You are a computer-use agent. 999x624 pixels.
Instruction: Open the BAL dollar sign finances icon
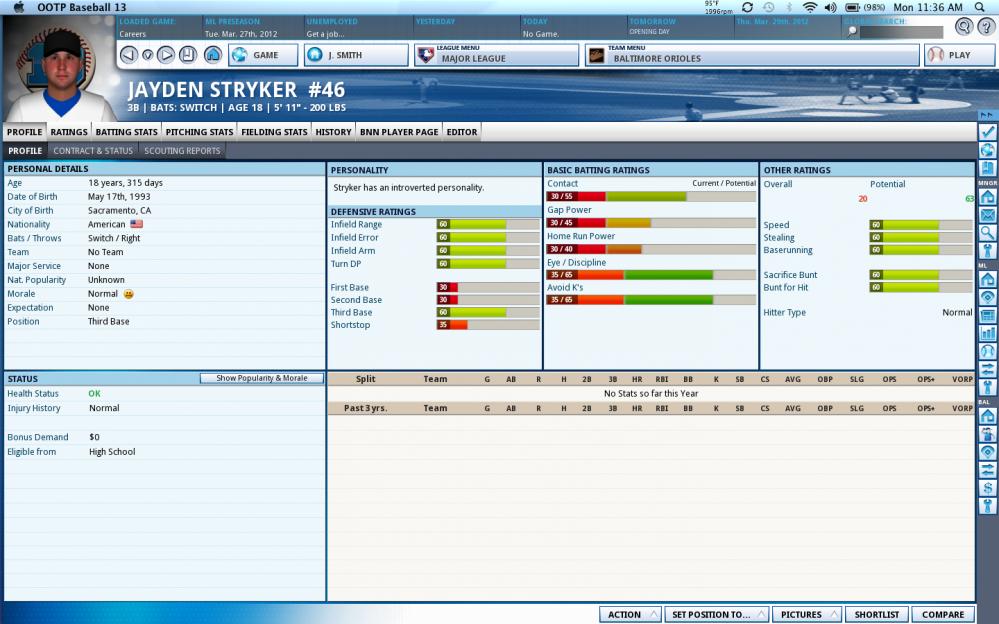tap(988, 488)
